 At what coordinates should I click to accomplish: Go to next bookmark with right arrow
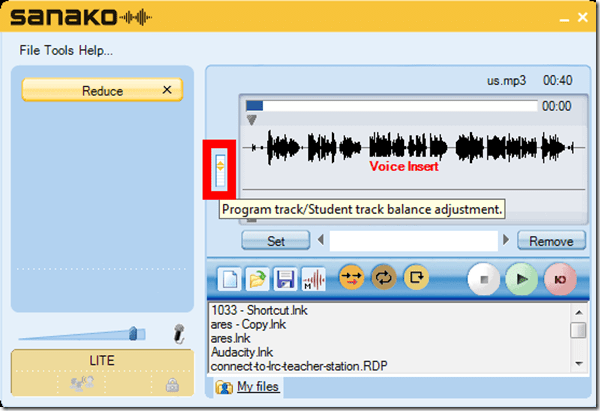[x=507, y=240]
